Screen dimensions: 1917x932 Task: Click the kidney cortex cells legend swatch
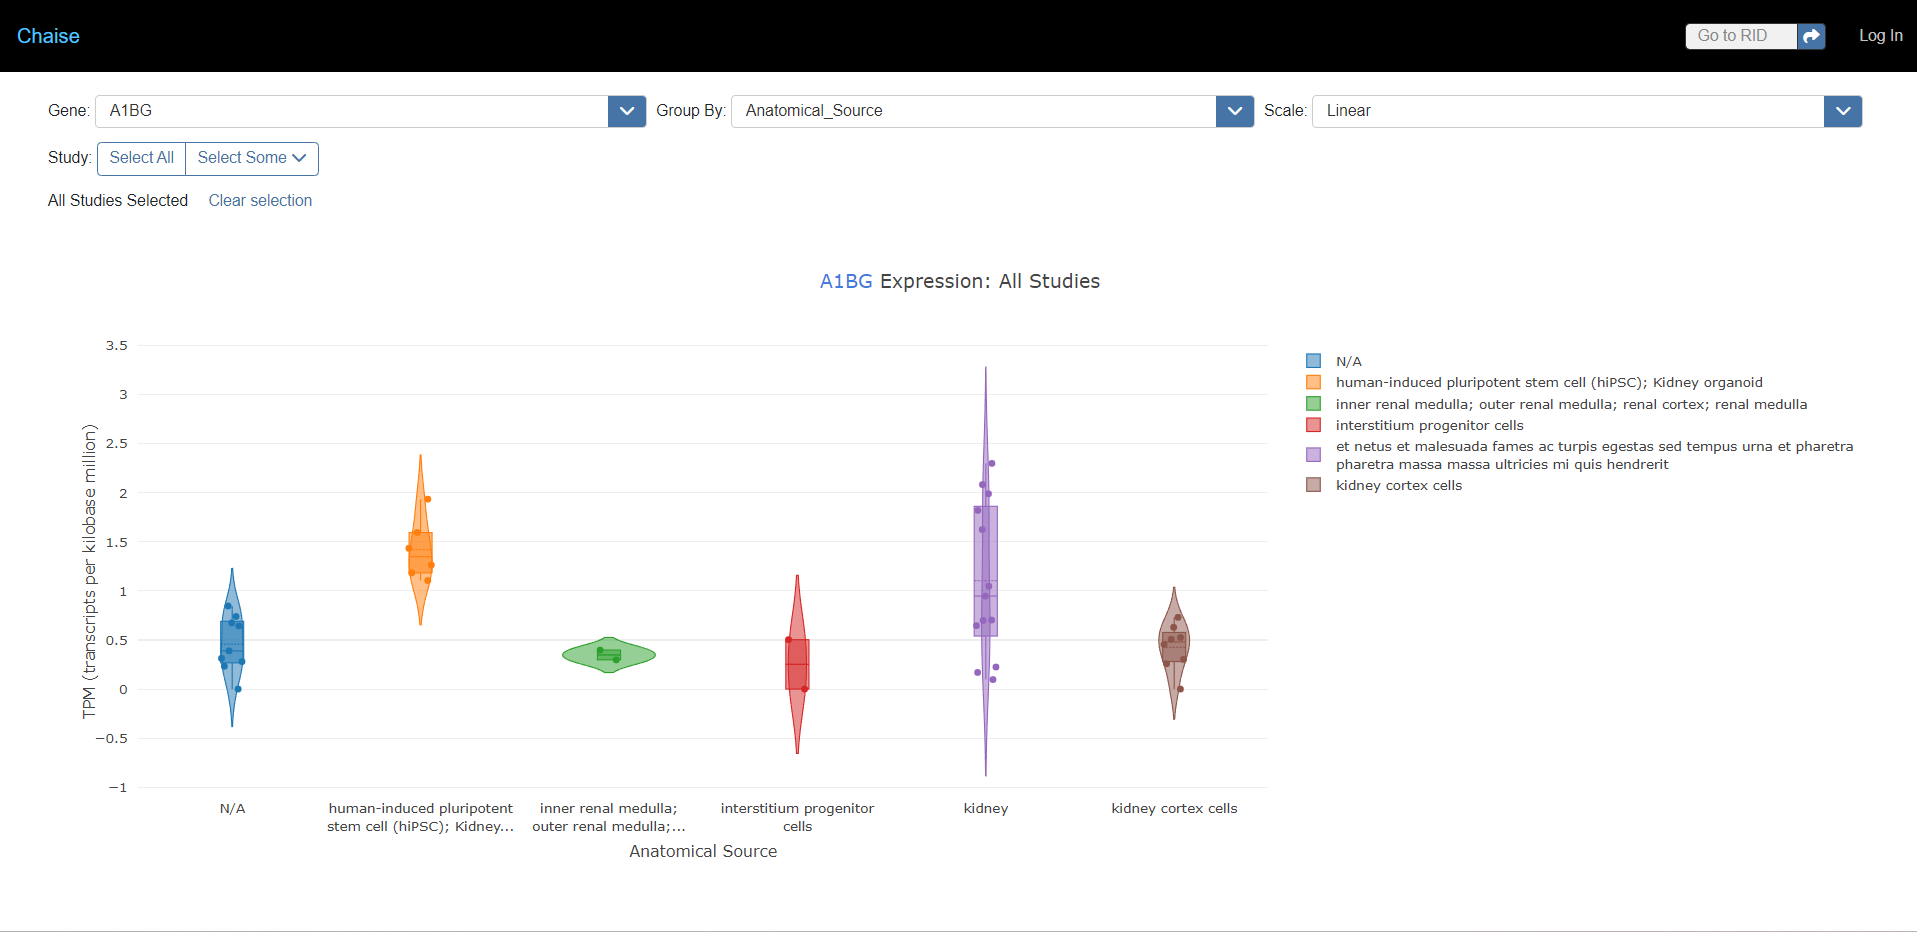[x=1313, y=484]
